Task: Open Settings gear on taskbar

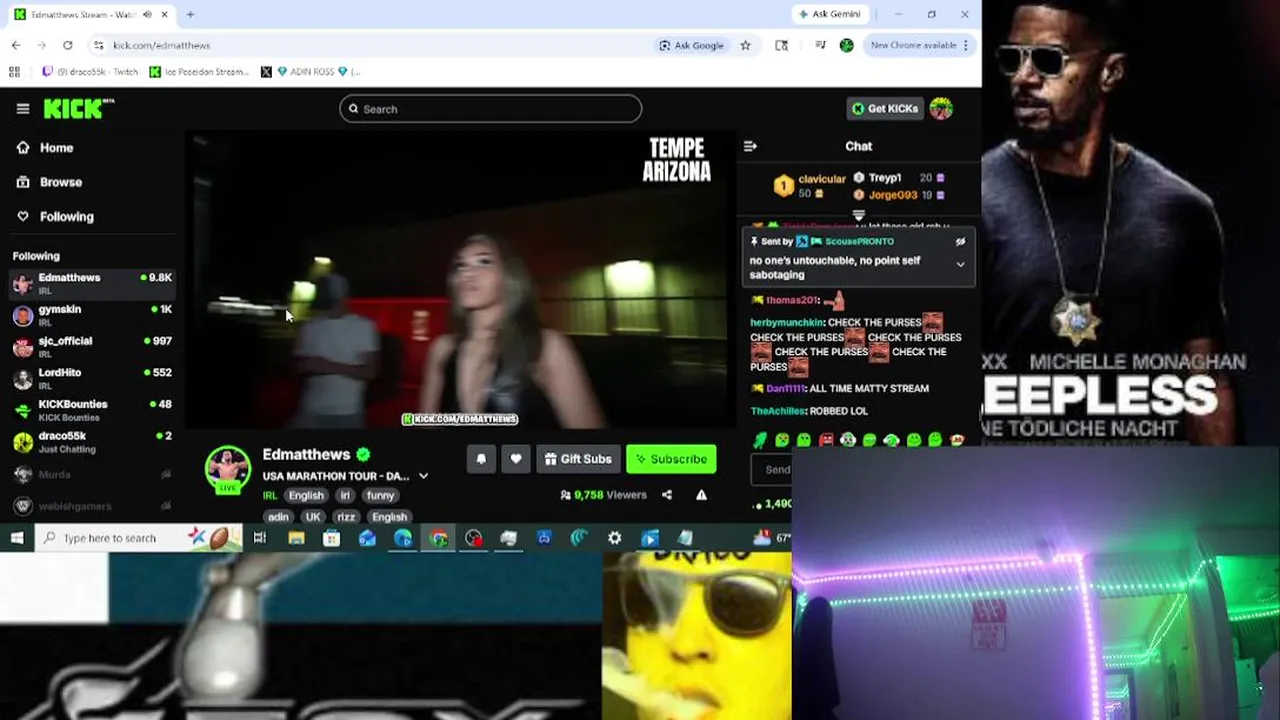Action: (x=614, y=538)
